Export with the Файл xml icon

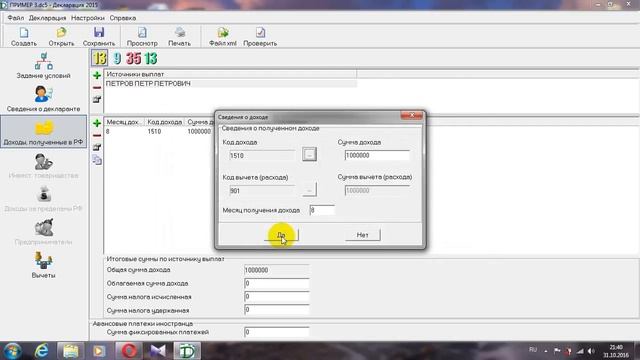coord(222,36)
